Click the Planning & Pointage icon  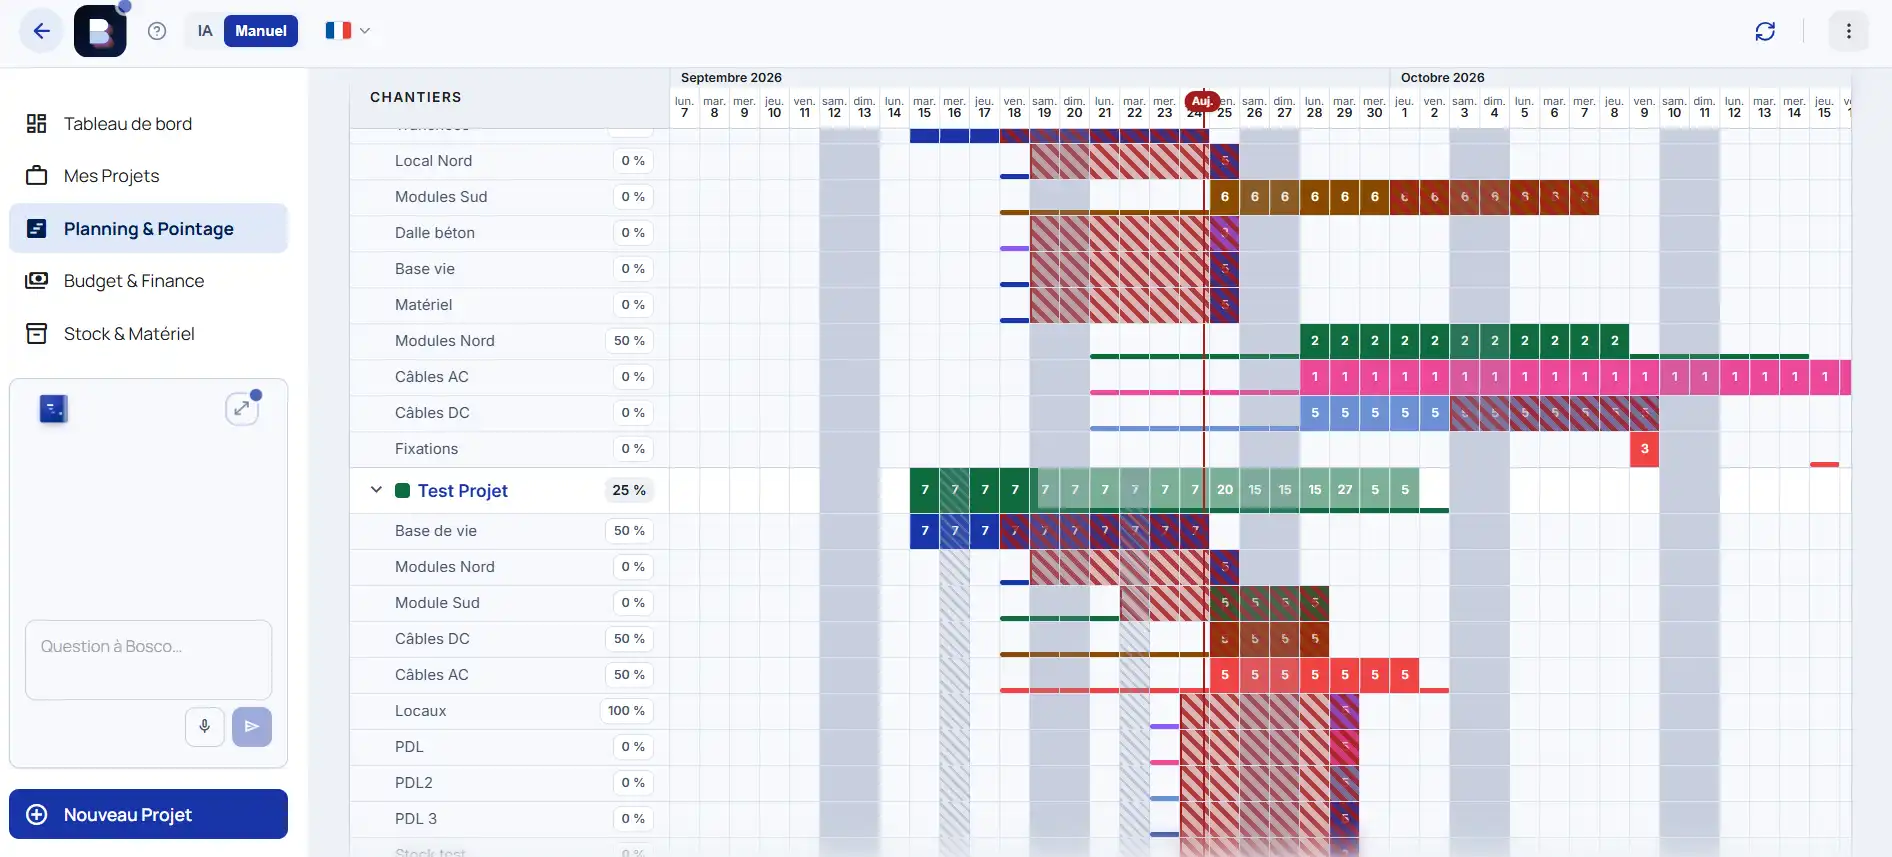click(x=37, y=229)
